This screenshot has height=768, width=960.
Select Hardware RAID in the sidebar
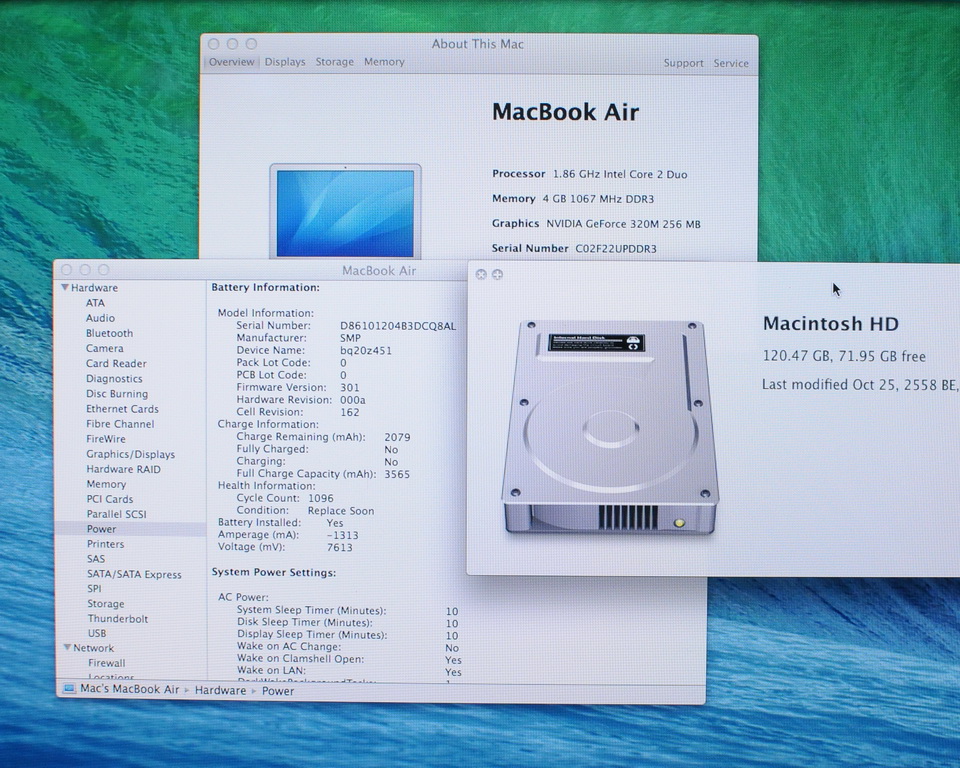pyautogui.click(x=123, y=469)
